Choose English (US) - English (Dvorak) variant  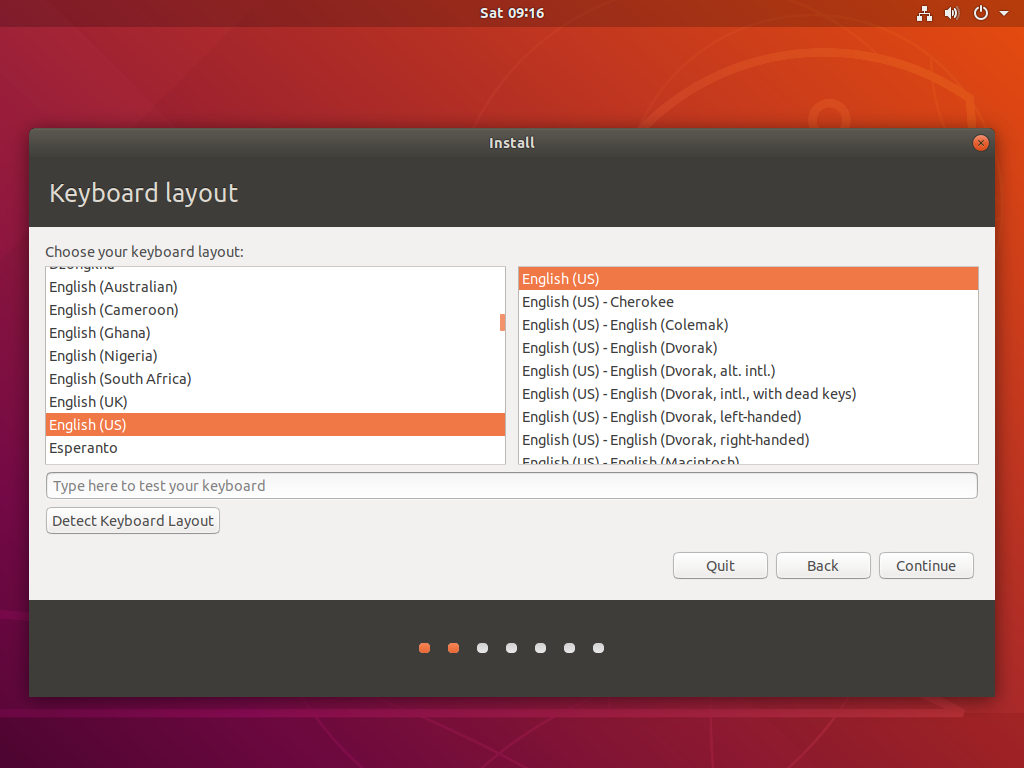tap(748, 347)
